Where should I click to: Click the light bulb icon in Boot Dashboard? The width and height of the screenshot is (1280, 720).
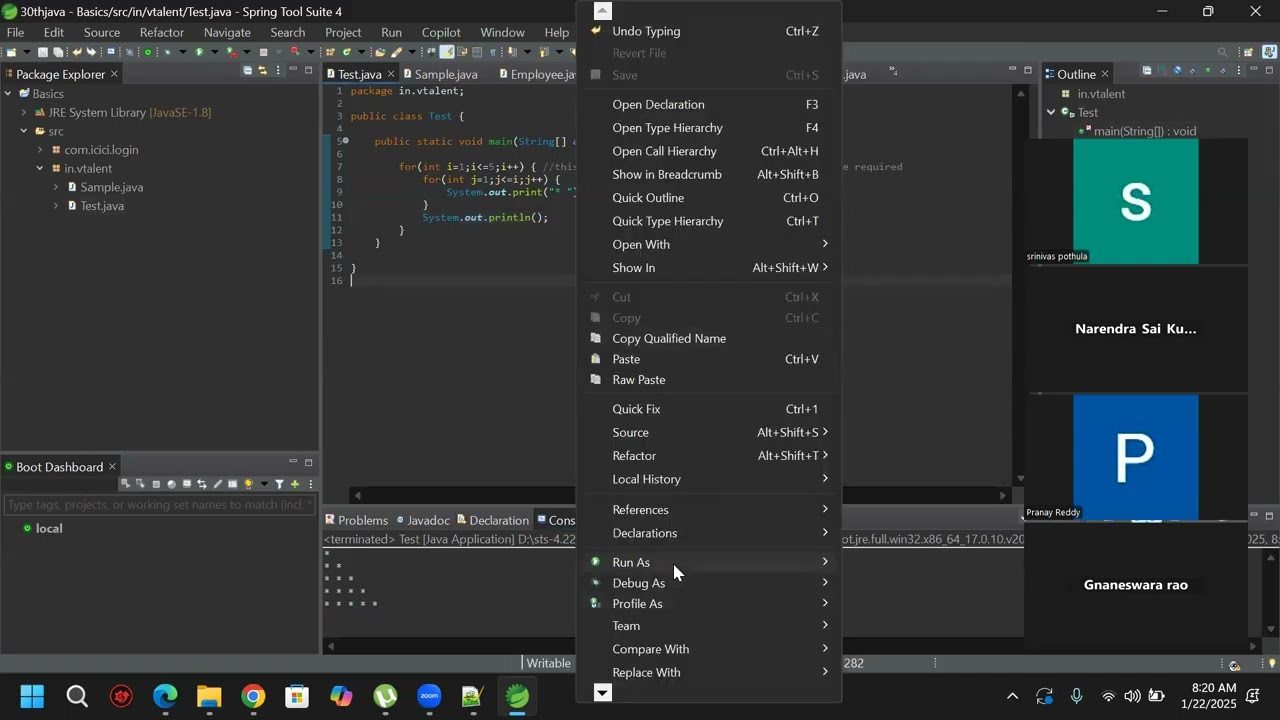pos(249,484)
